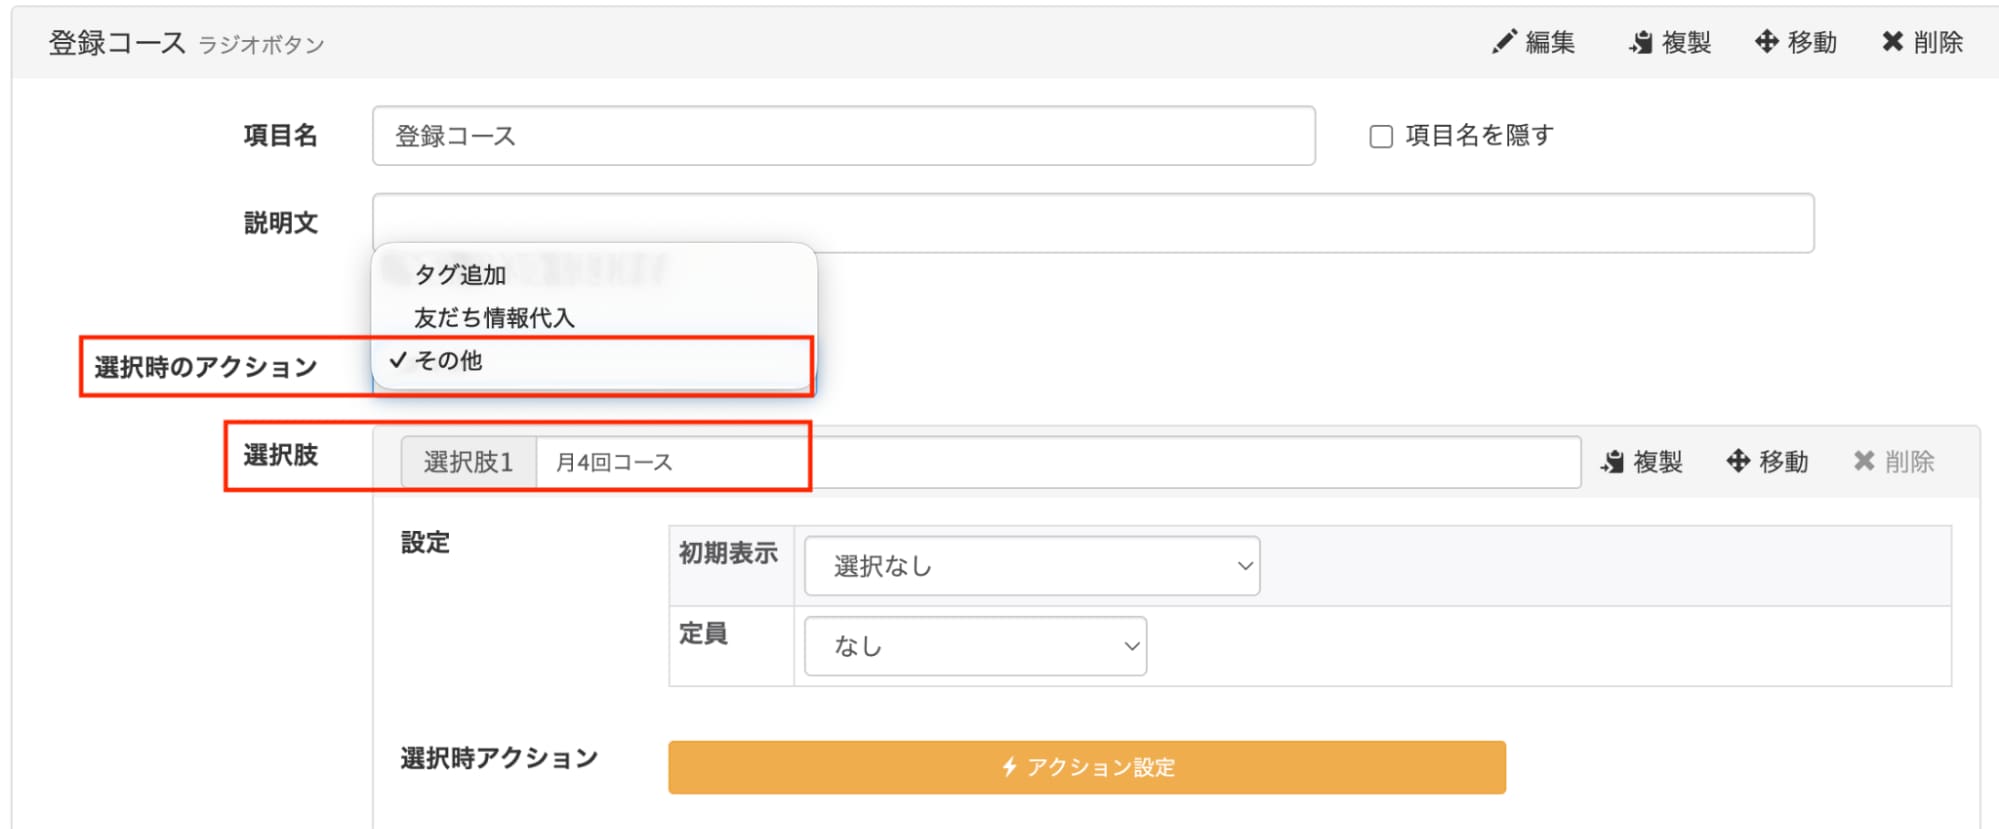Click the 設定 section label
The width and height of the screenshot is (1999, 829).
point(425,543)
